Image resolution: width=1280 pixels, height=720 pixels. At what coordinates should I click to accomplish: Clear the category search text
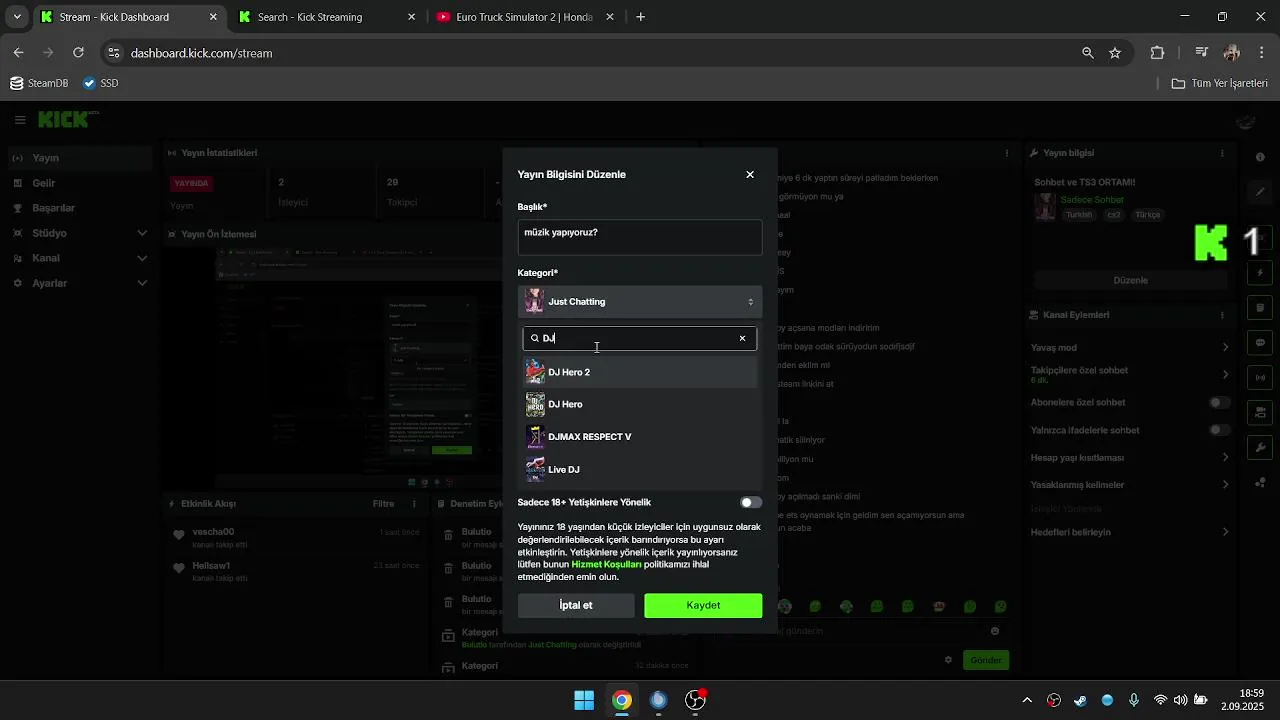click(742, 338)
